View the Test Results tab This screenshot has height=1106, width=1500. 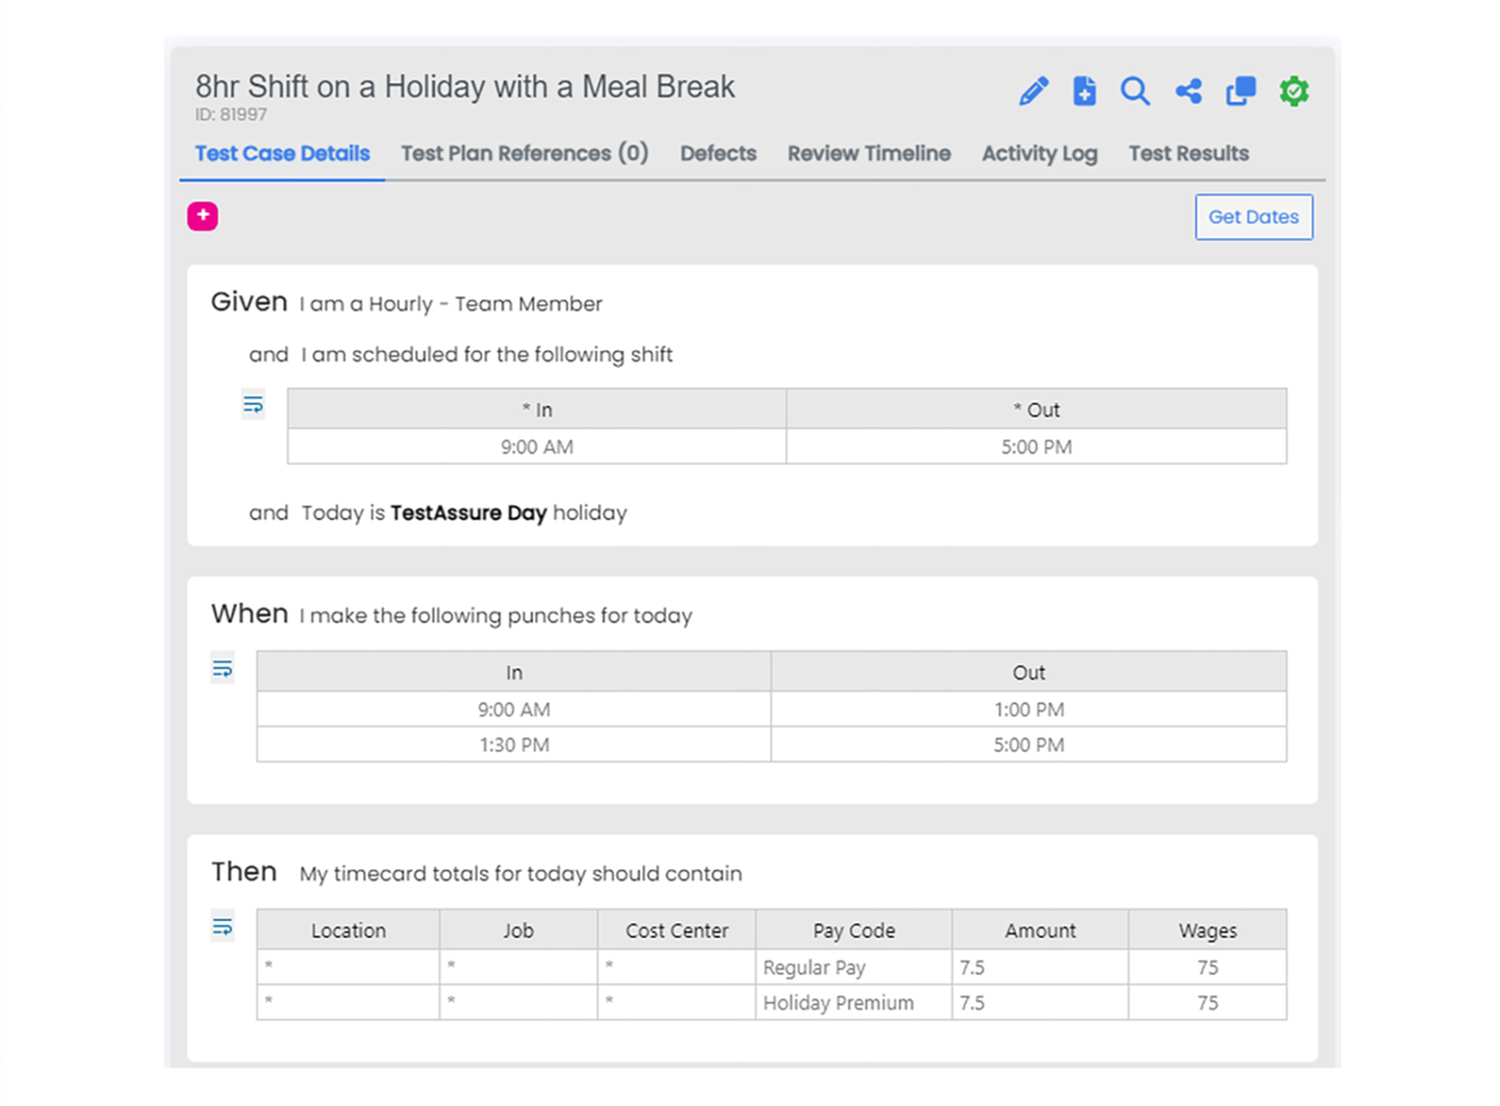coord(1188,153)
